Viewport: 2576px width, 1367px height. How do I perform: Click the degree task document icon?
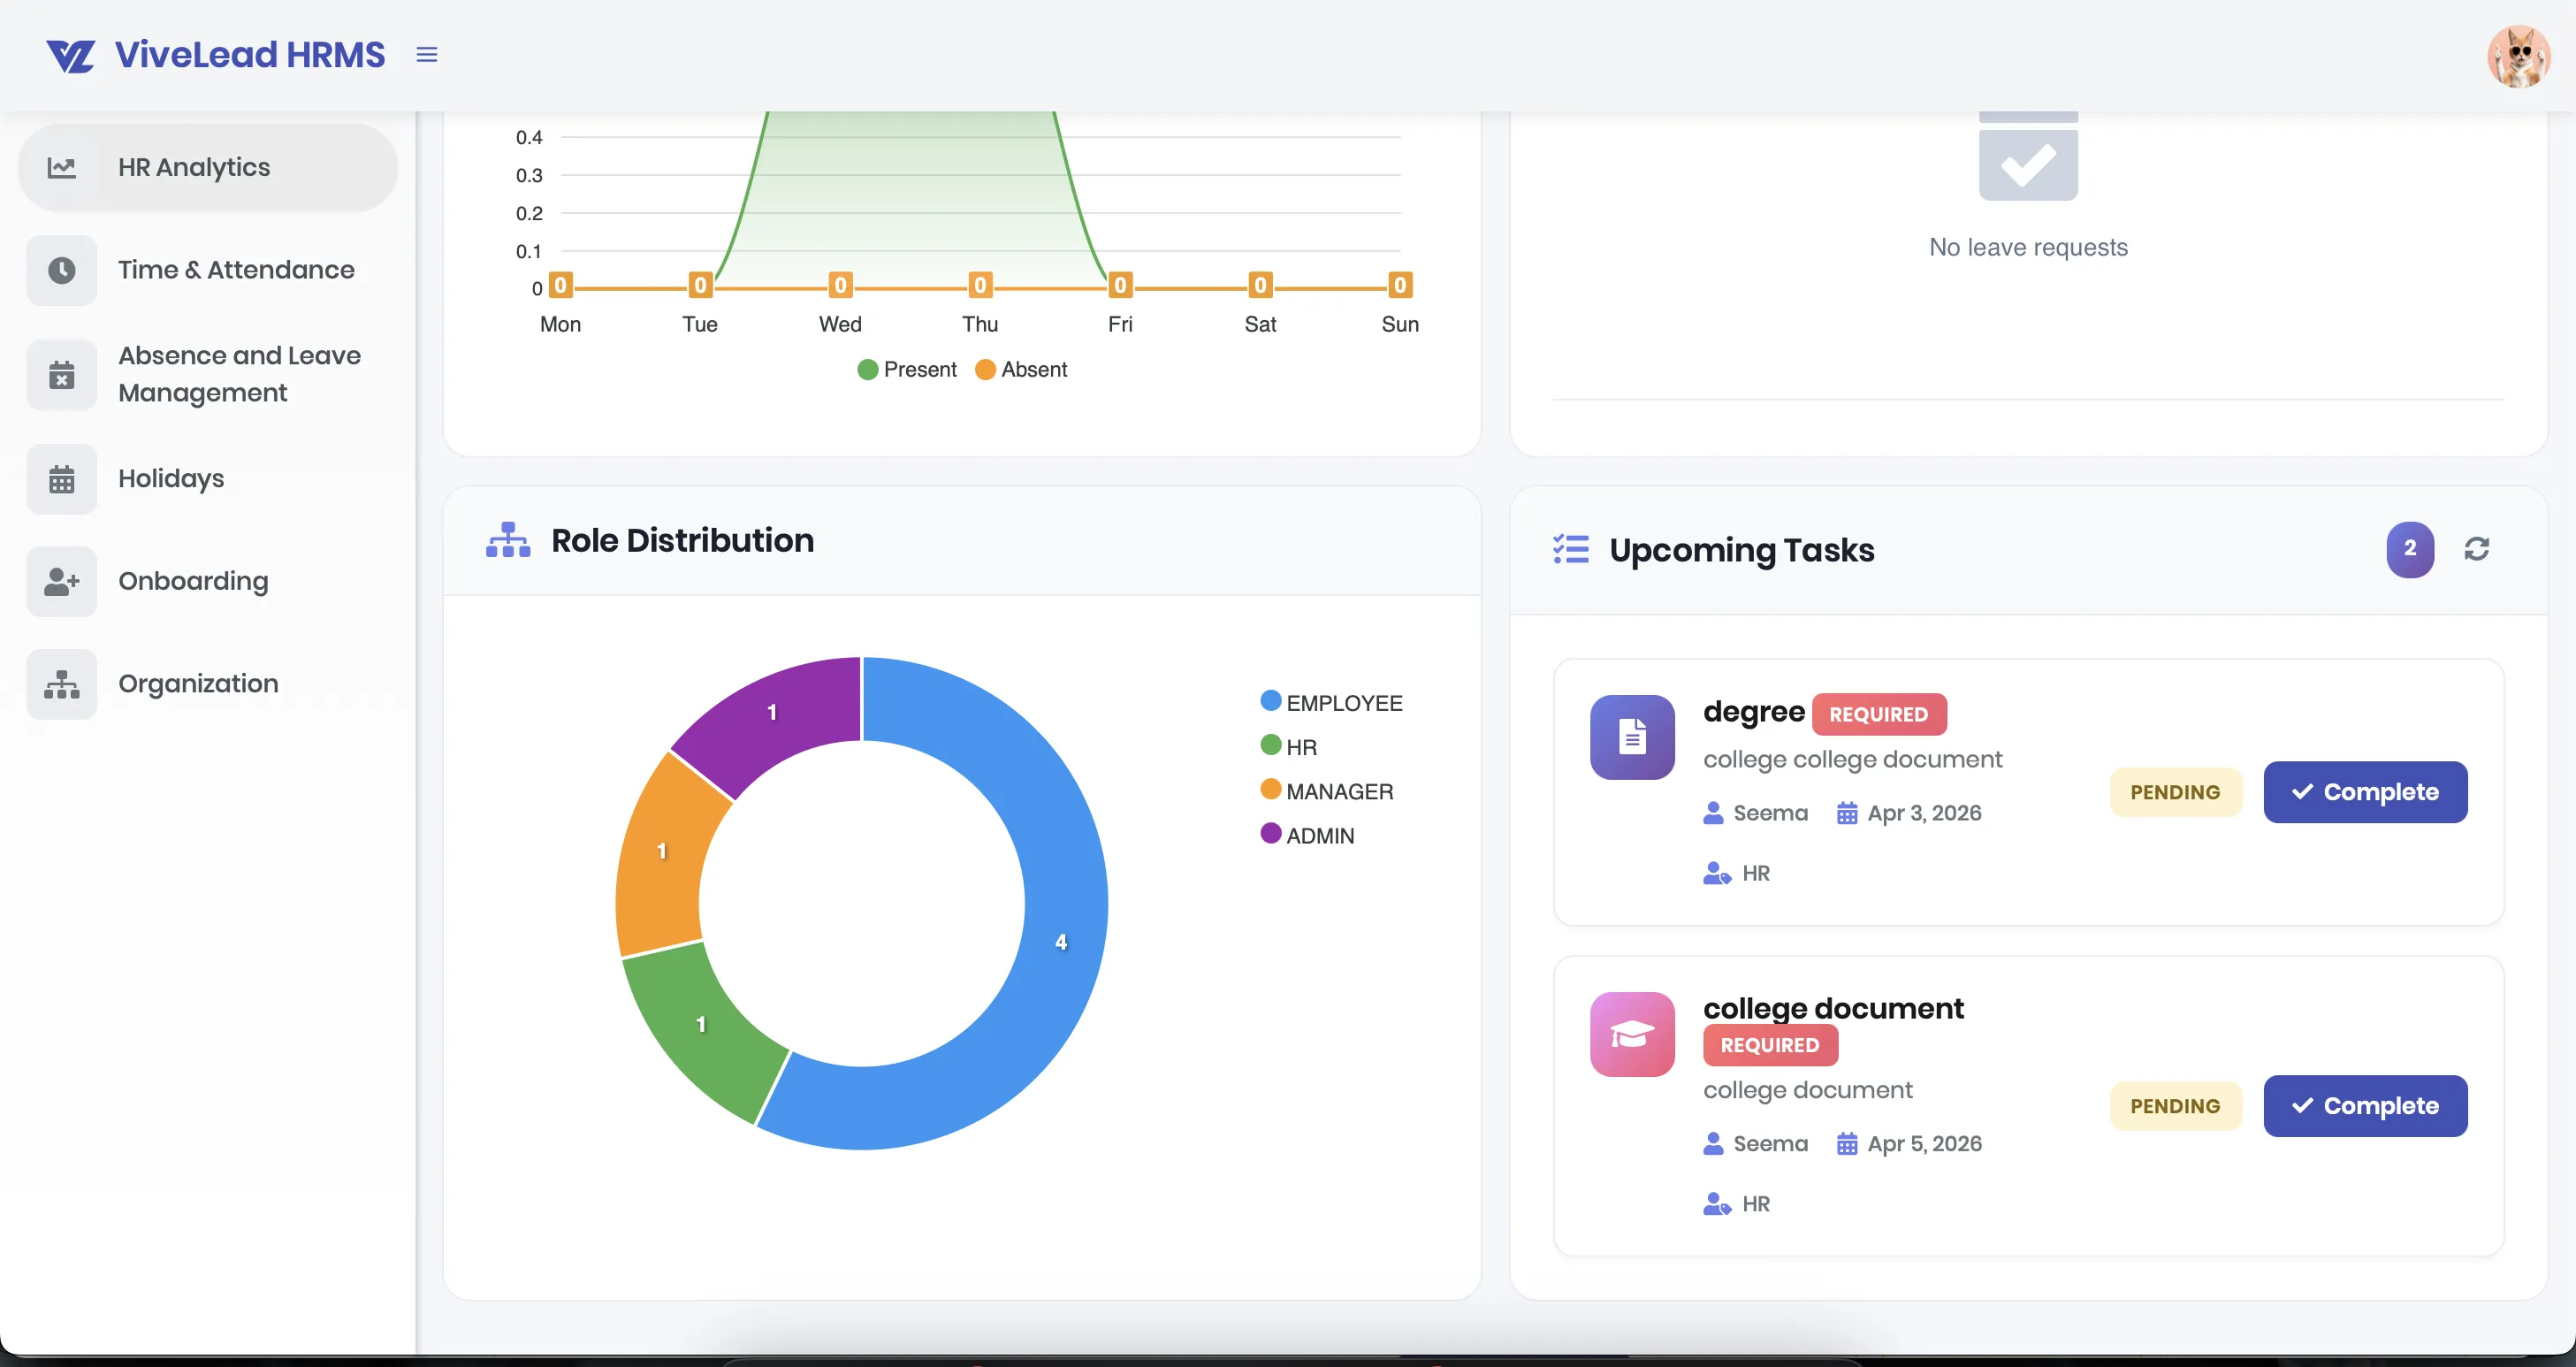[1632, 737]
